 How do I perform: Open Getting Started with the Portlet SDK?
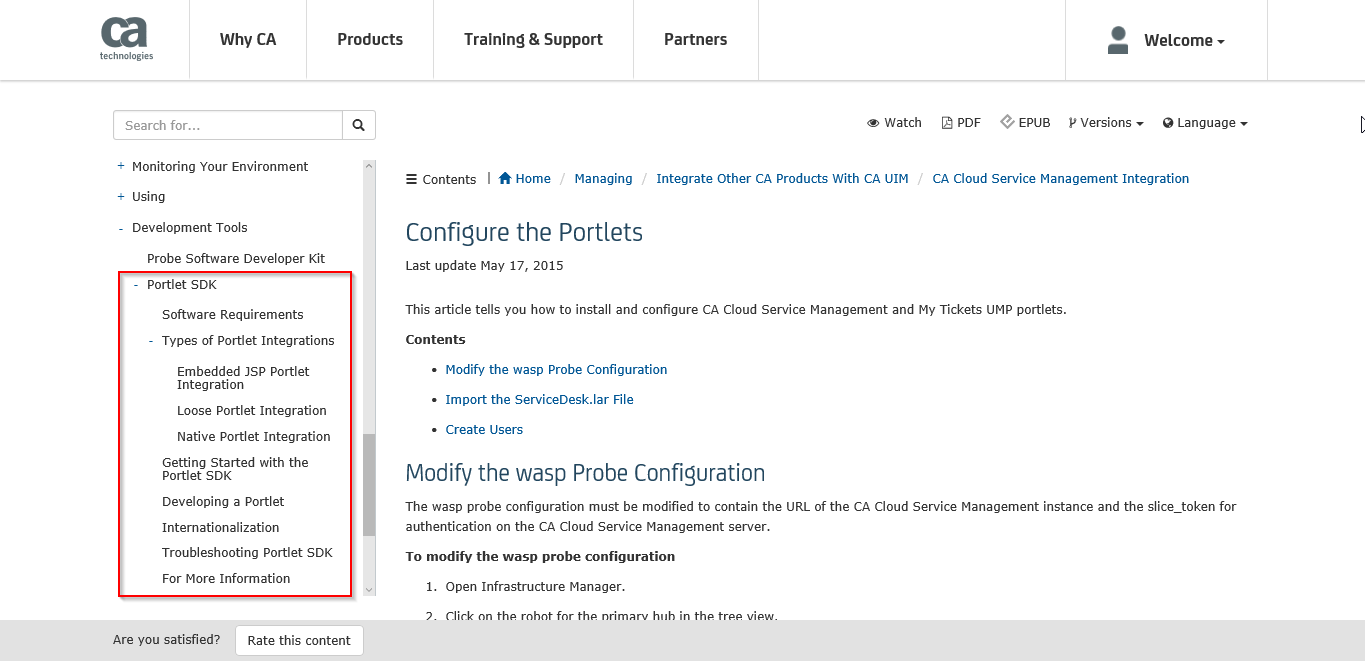click(x=235, y=469)
